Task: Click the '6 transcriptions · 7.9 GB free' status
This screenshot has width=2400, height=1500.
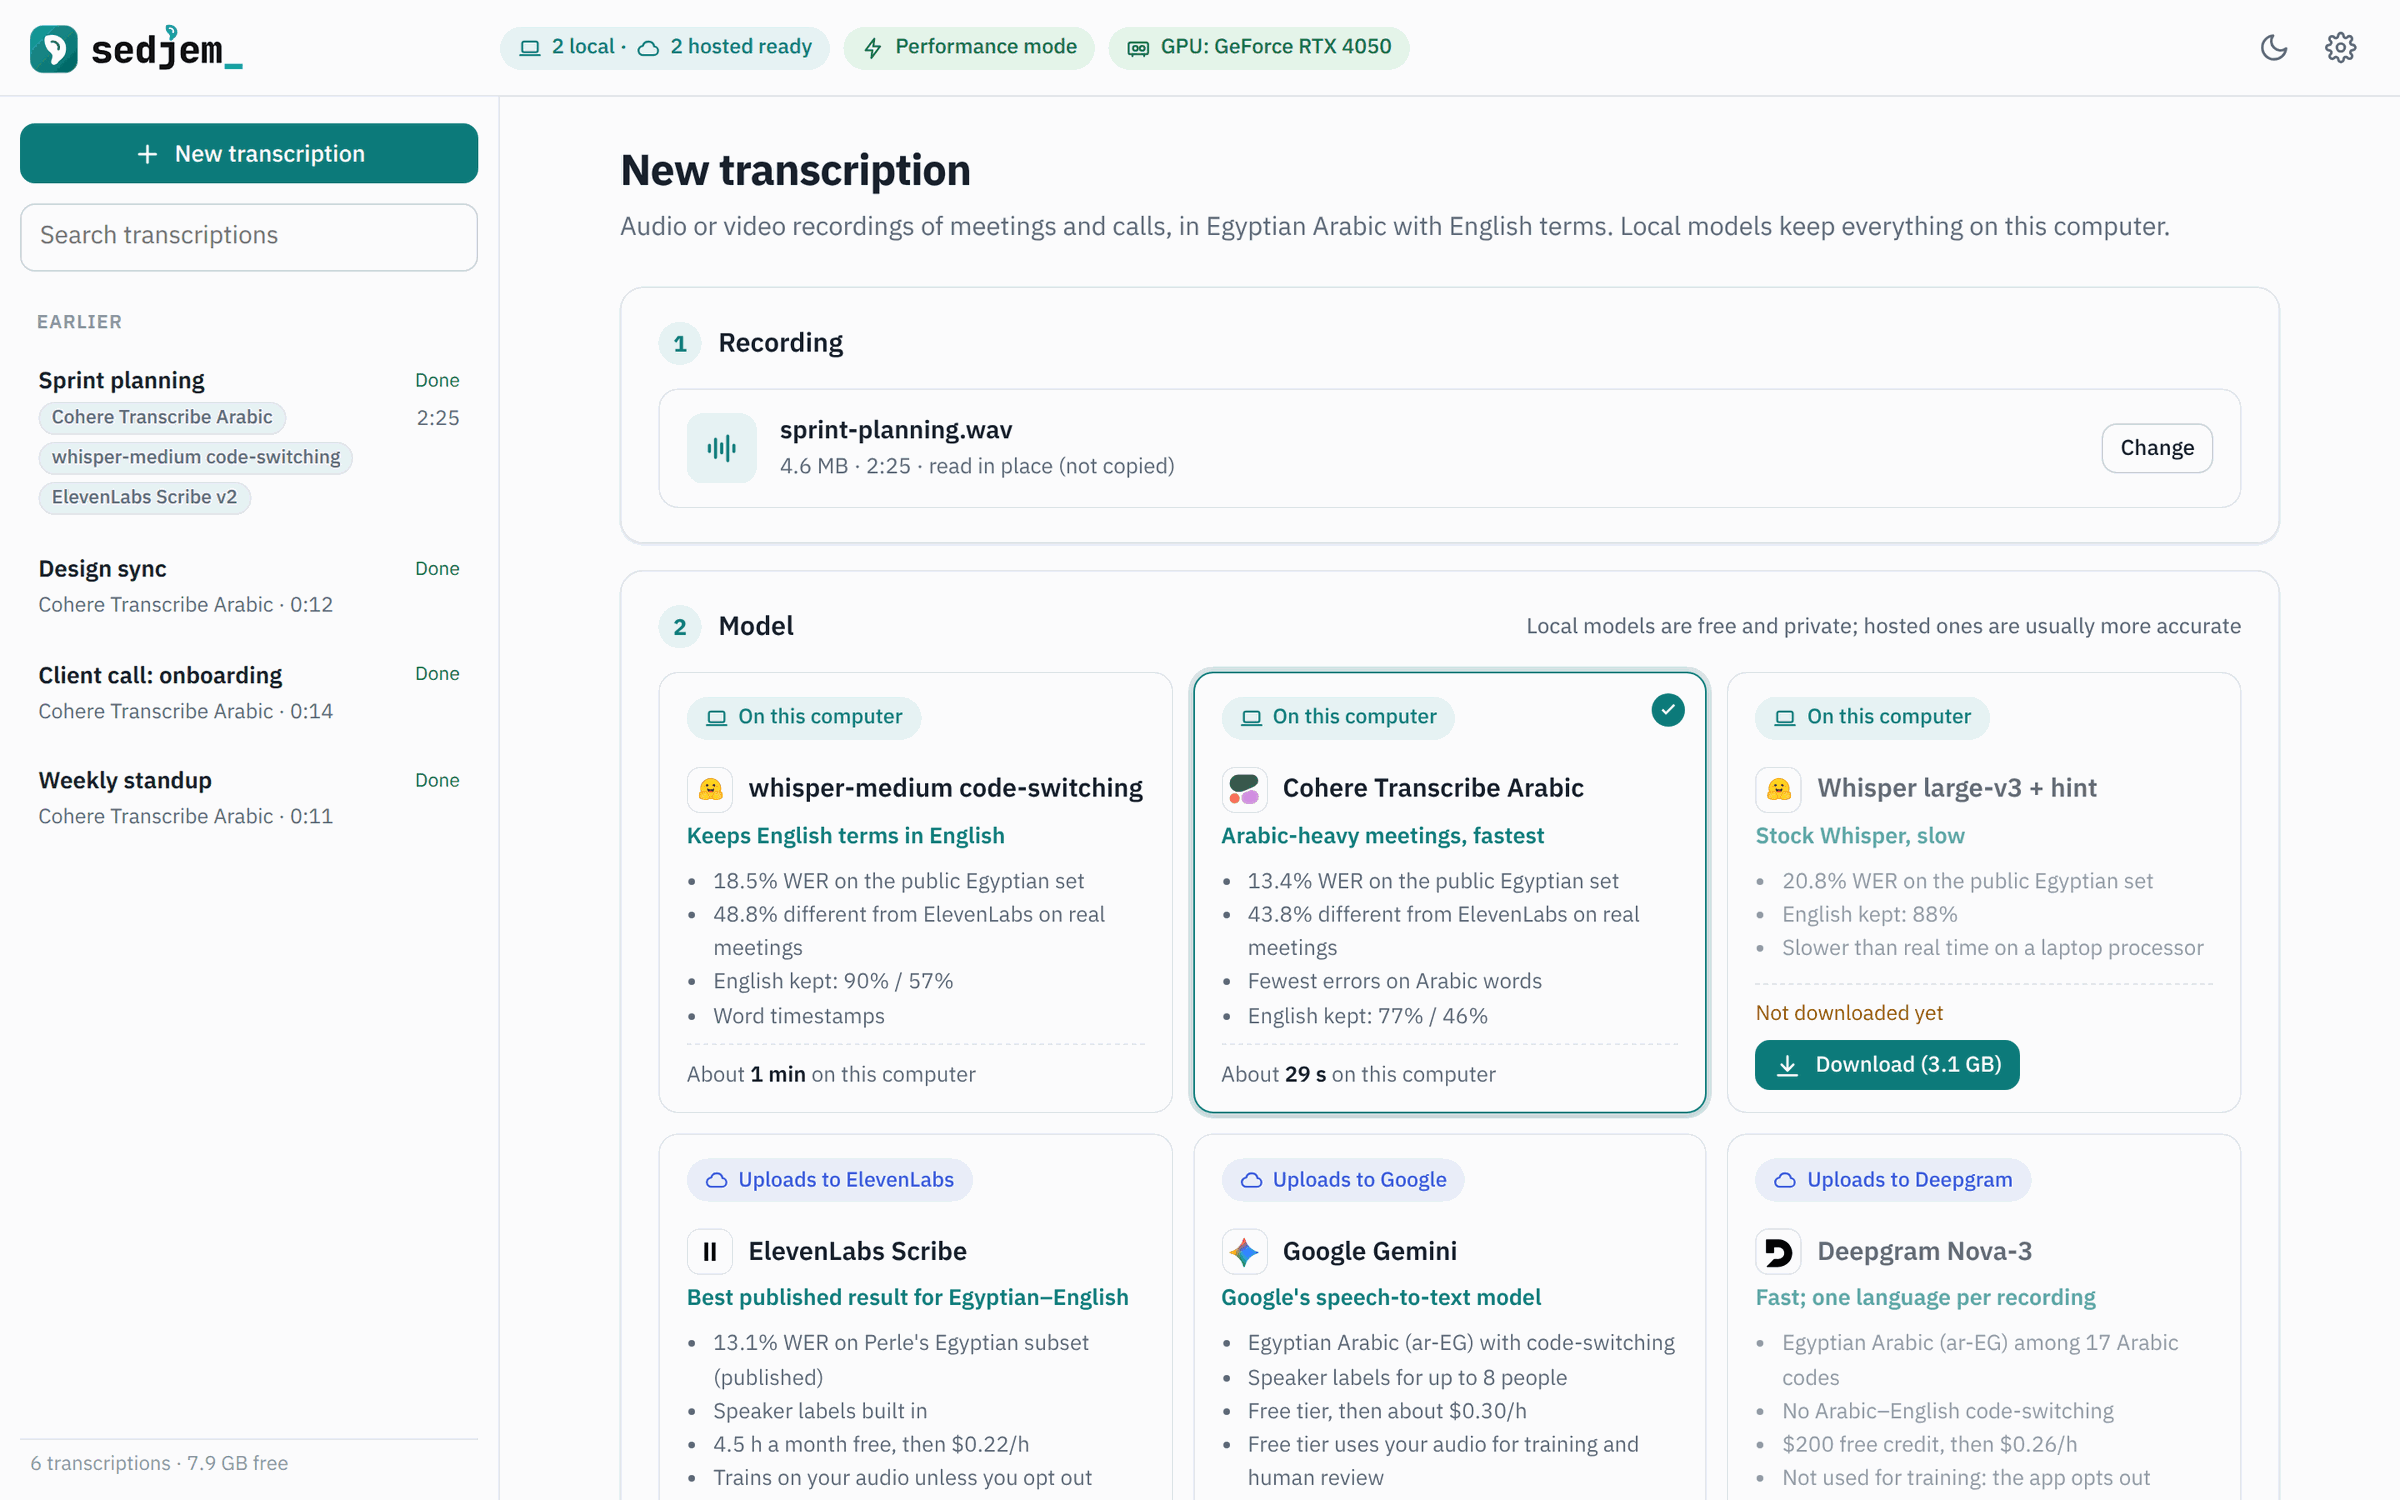Action: coord(159,1463)
